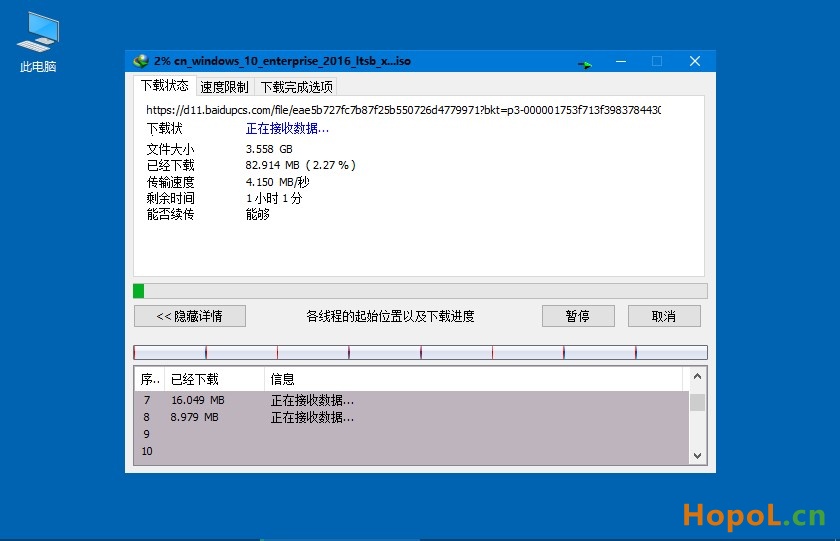
Task: Open the 速度限制 tab
Action: pyautogui.click(x=224, y=87)
